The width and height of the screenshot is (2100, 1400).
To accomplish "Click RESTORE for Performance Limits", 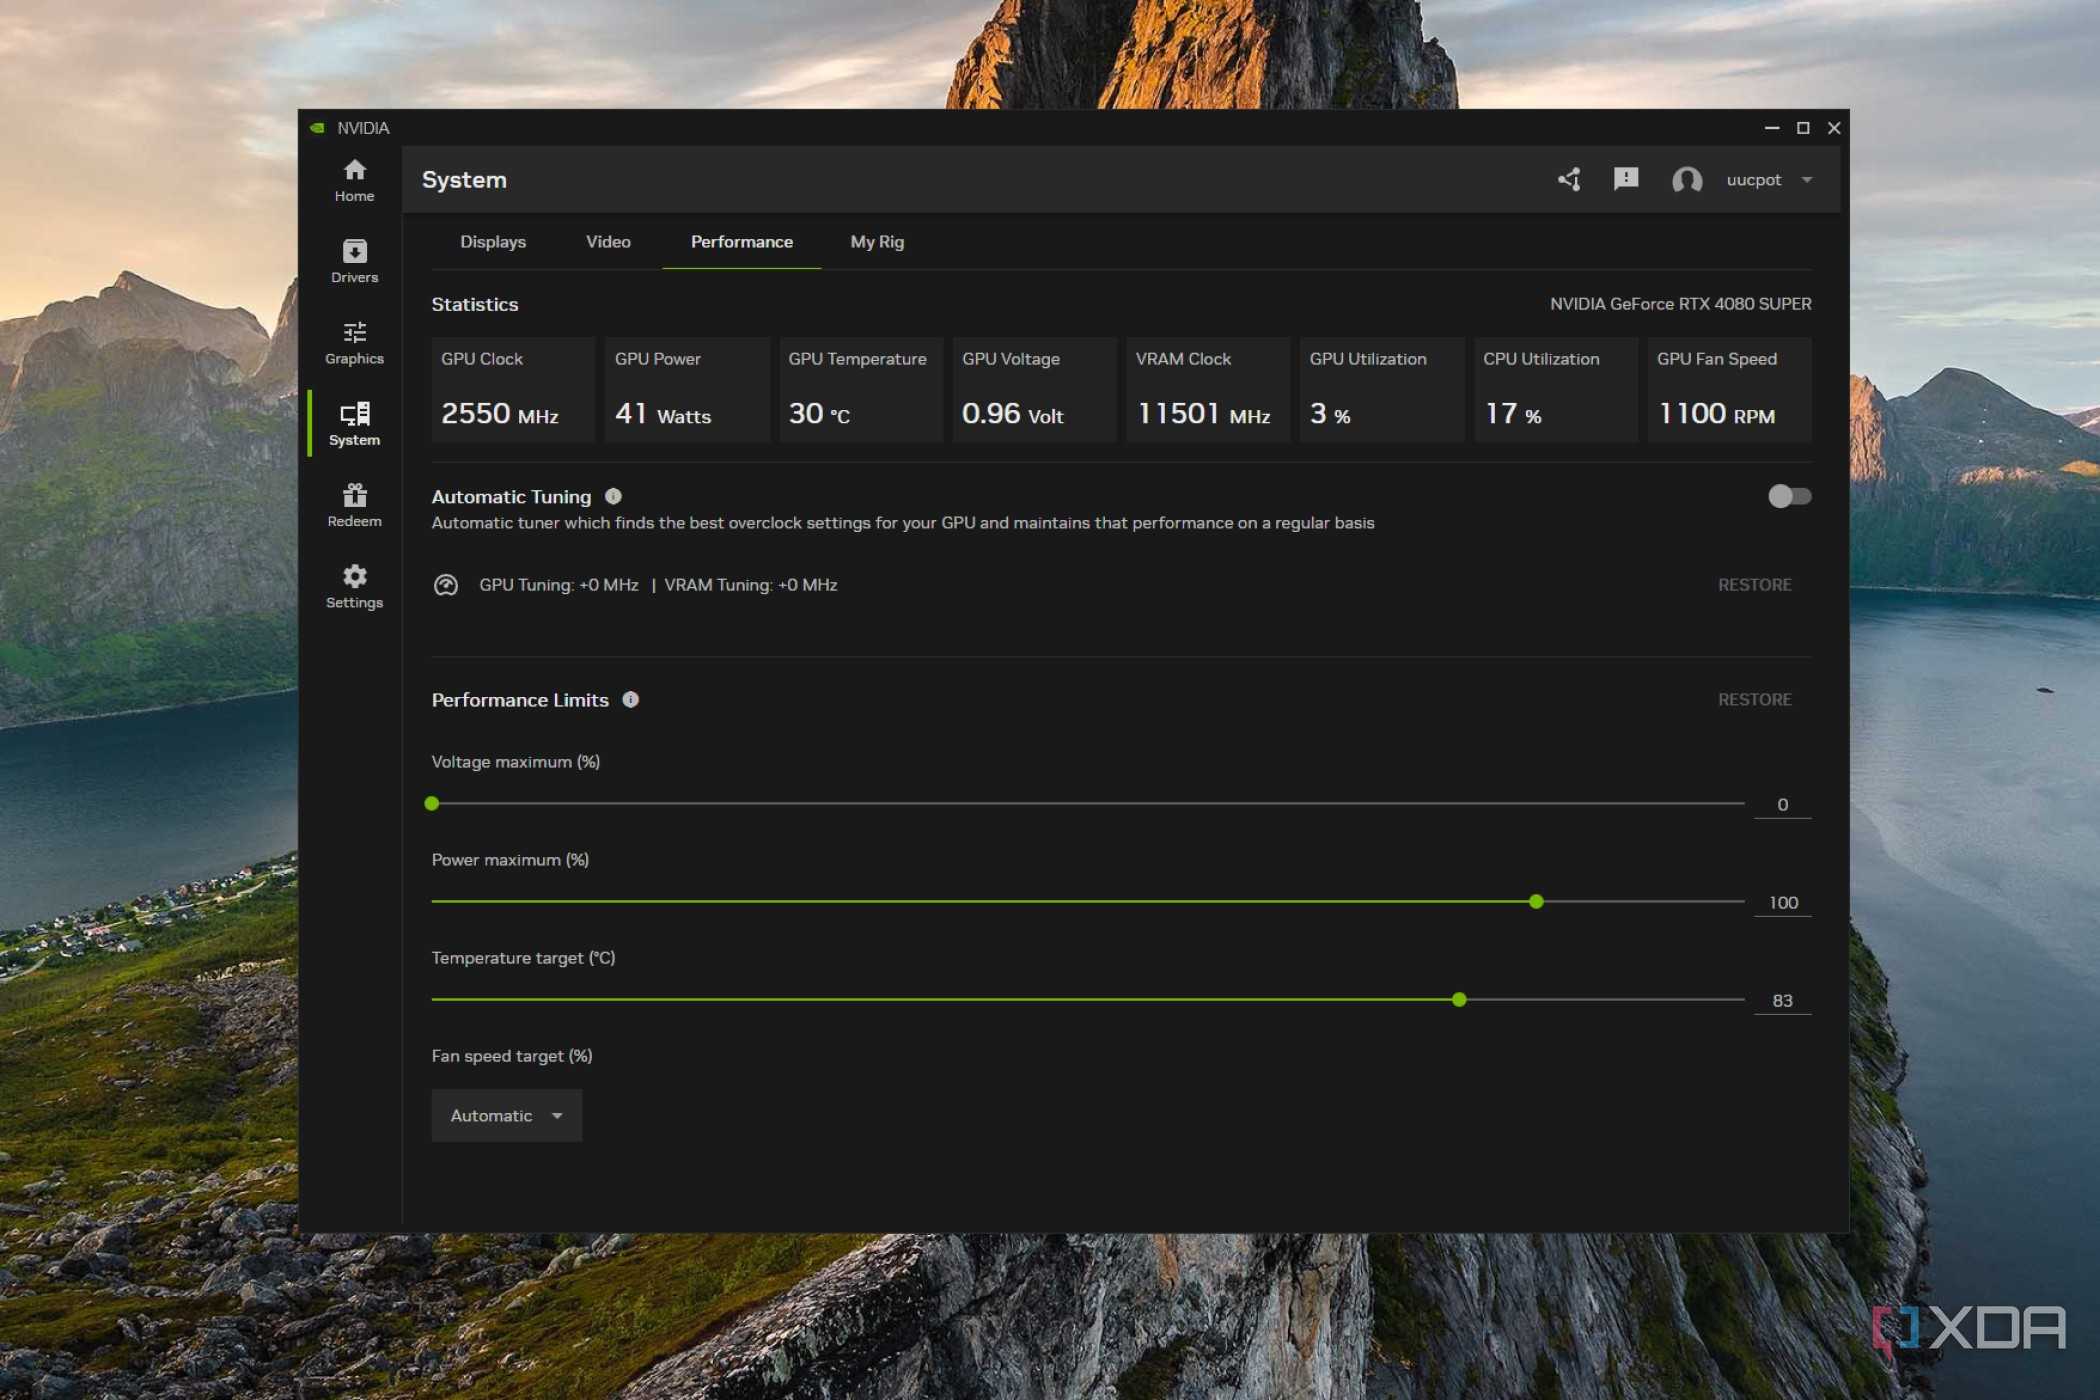I will [x=1754, y=700].
